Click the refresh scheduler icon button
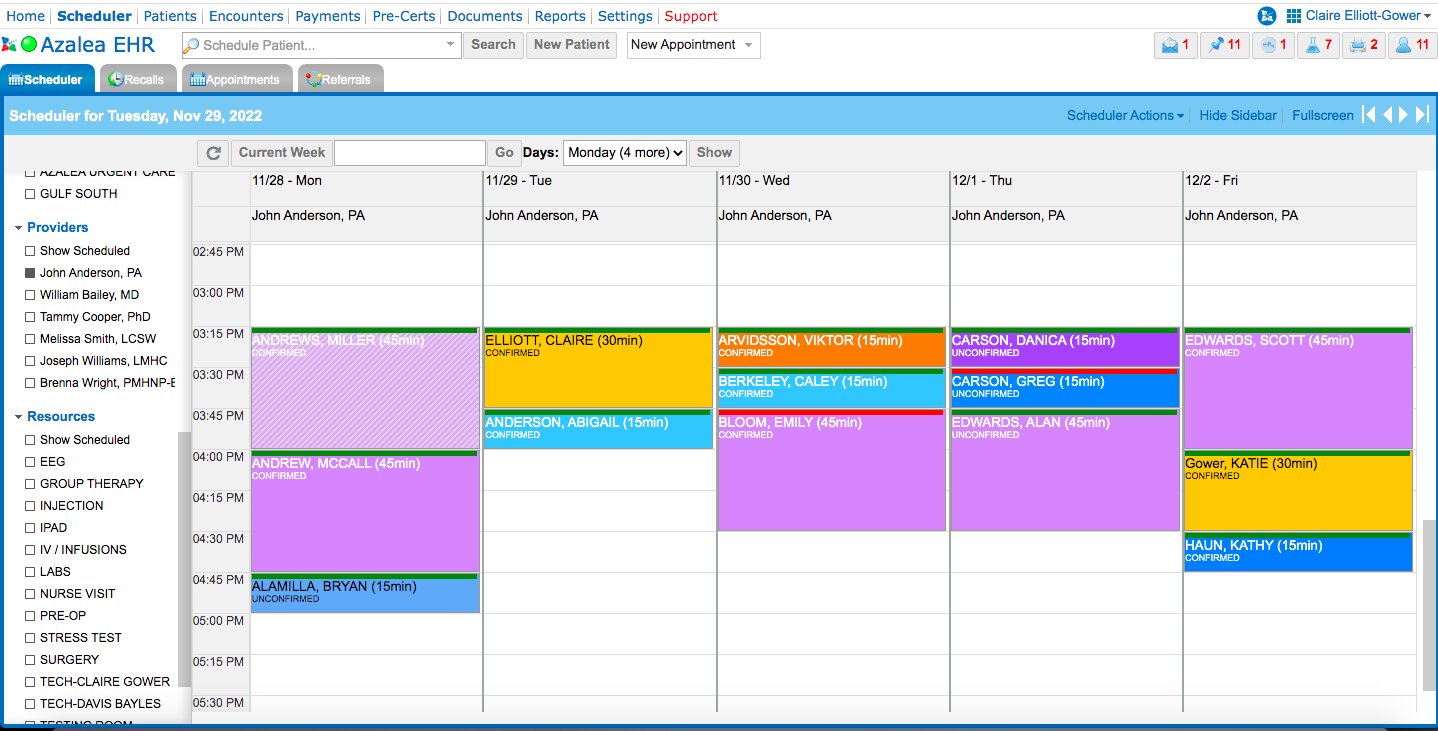The height and width of the screenshot is (731, 1438). 213,153
